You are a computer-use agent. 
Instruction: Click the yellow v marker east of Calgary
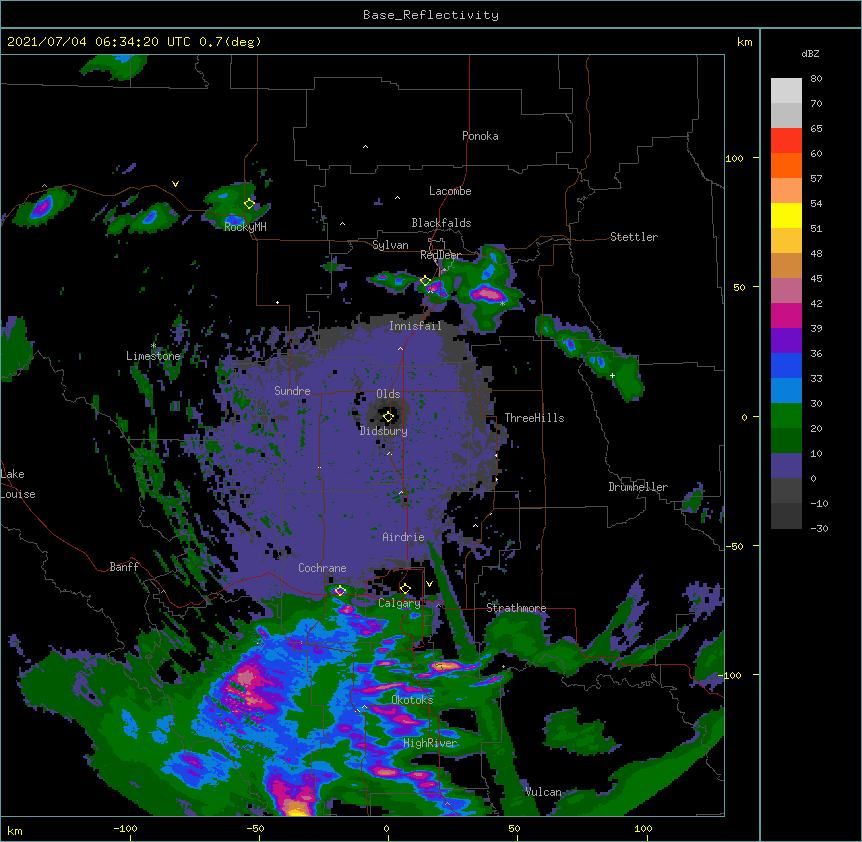429,584
